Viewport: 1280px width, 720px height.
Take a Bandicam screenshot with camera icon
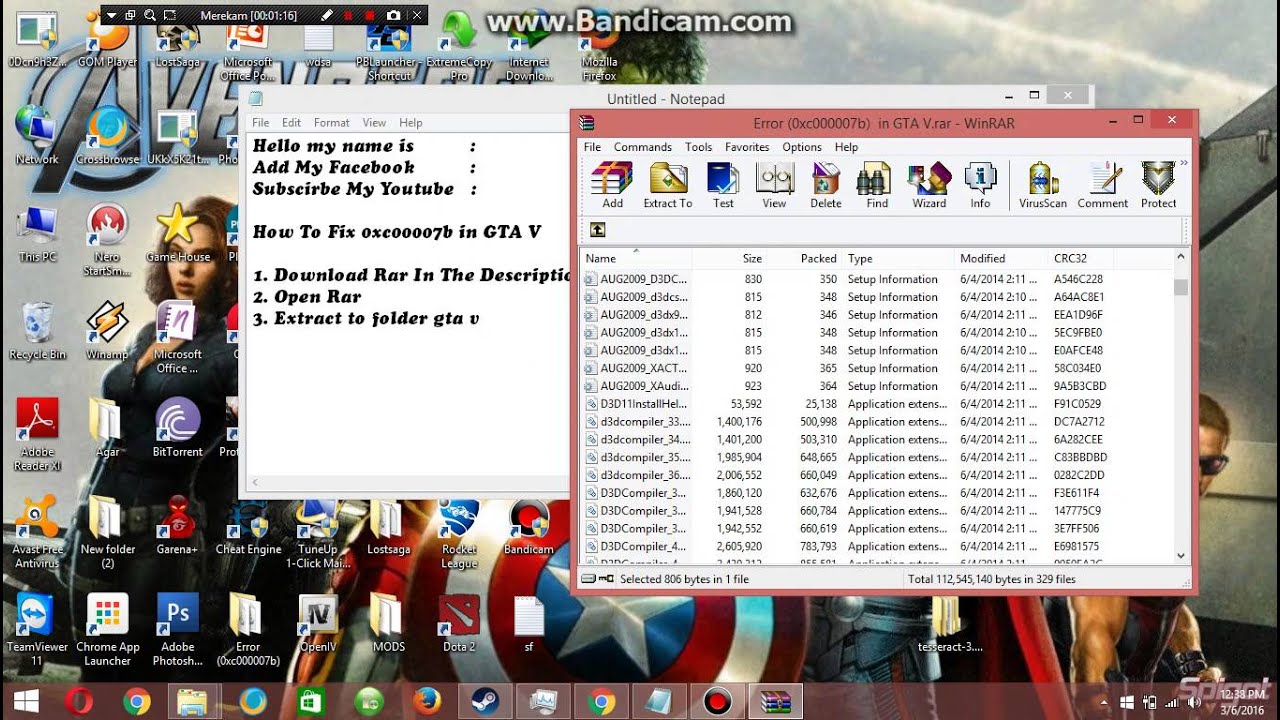(x=393, y=16)
